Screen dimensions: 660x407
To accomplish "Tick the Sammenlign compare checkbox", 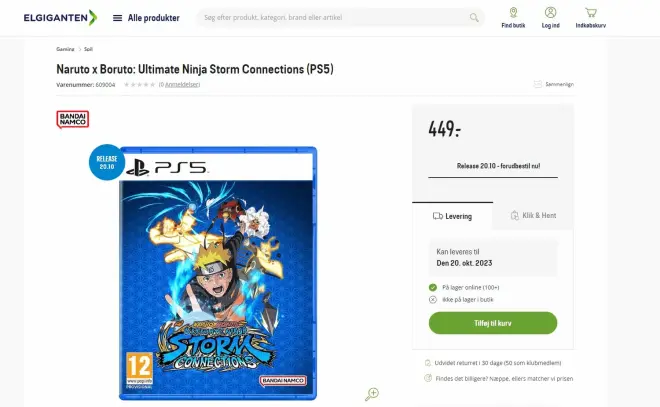I will click(x=538, y=85).
